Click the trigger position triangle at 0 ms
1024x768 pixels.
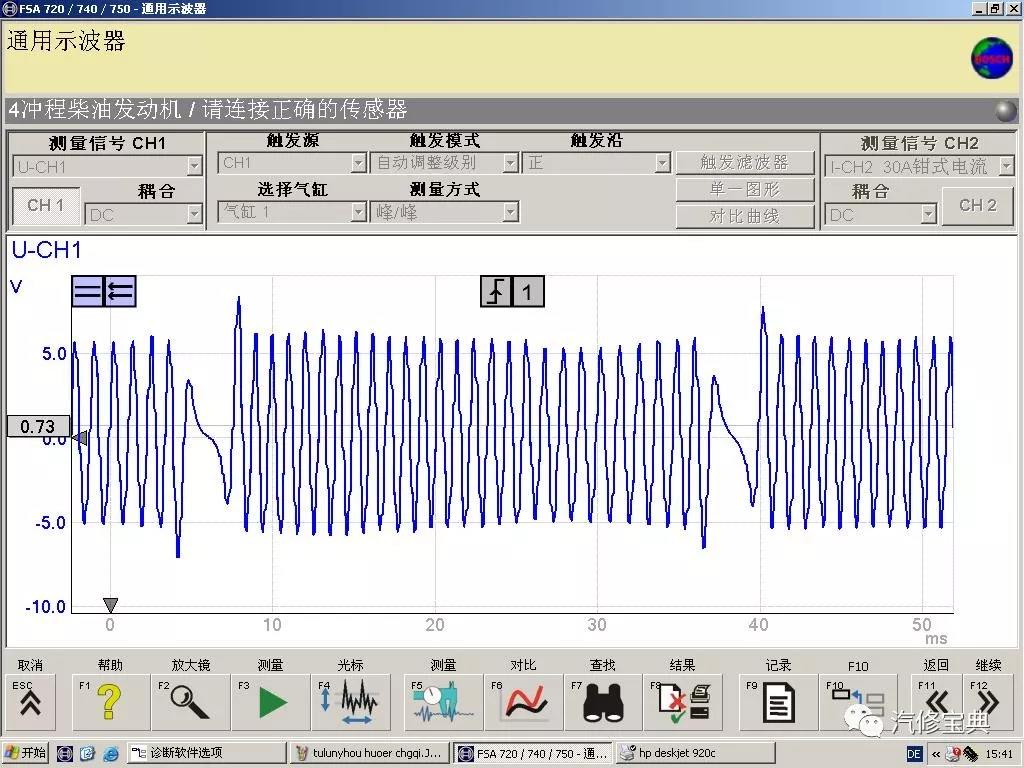110,605
